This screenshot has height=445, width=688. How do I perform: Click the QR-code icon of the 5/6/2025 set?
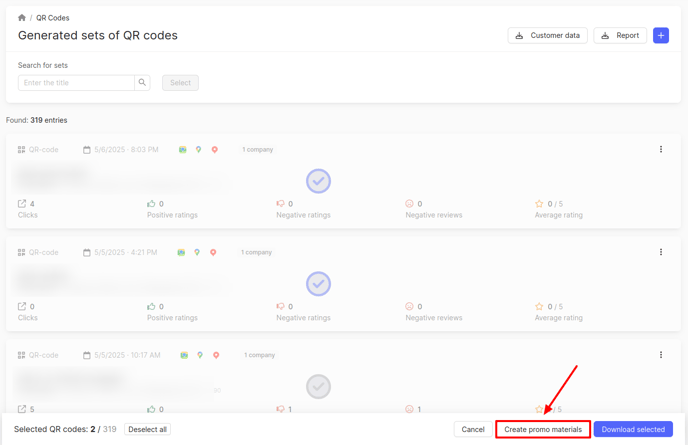pos(22,150)
